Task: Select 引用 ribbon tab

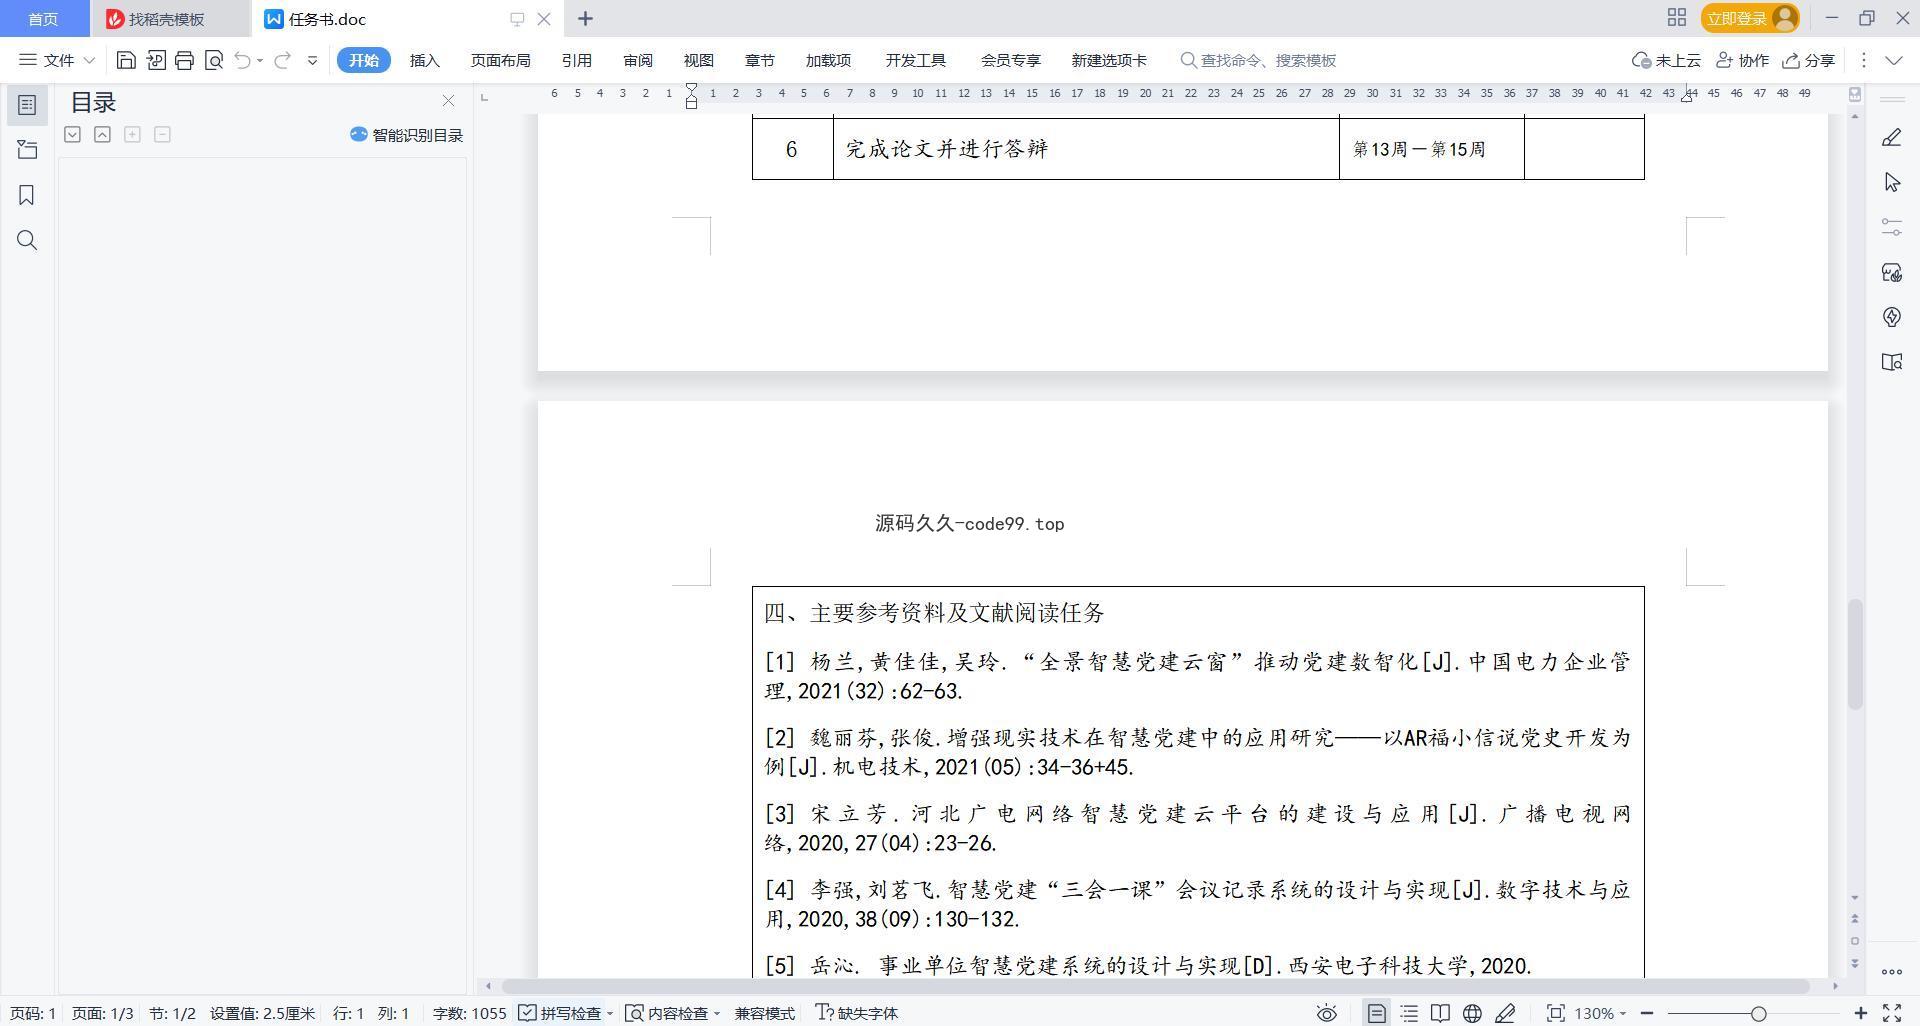Action: (576, 60)
